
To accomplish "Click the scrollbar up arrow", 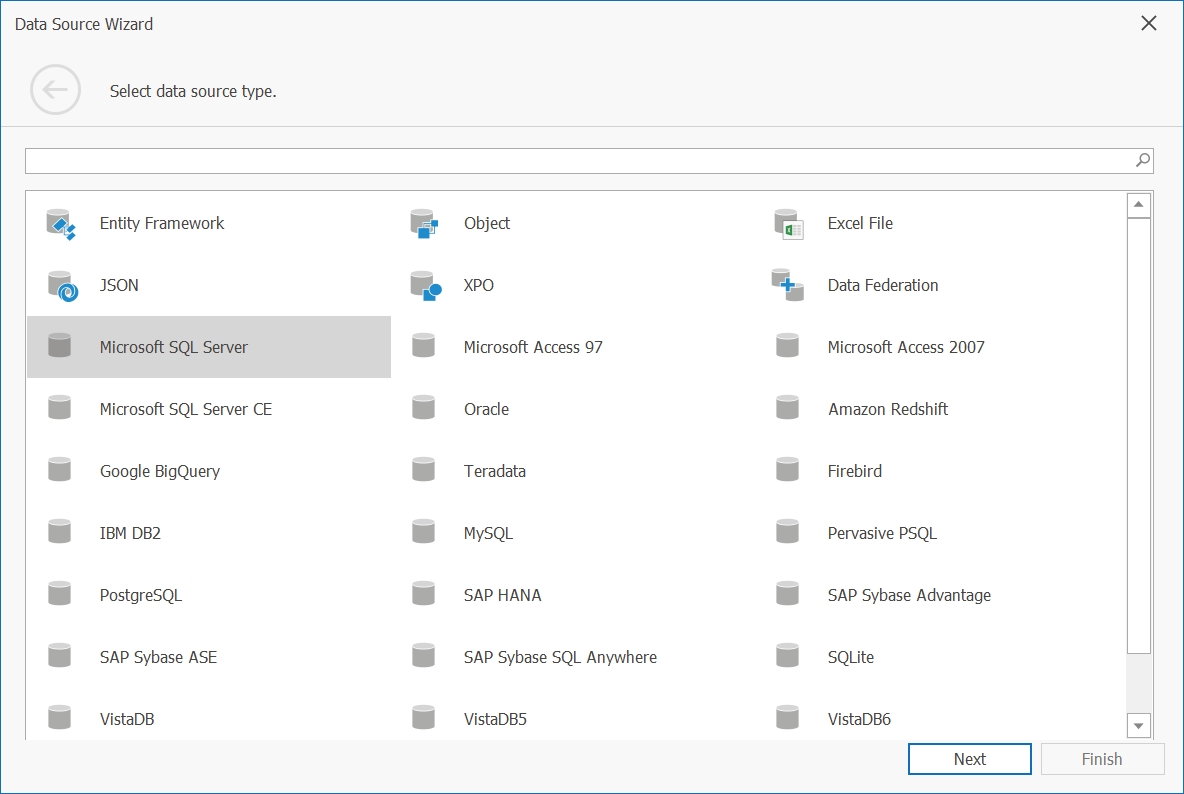I will tap(1139, 205).
